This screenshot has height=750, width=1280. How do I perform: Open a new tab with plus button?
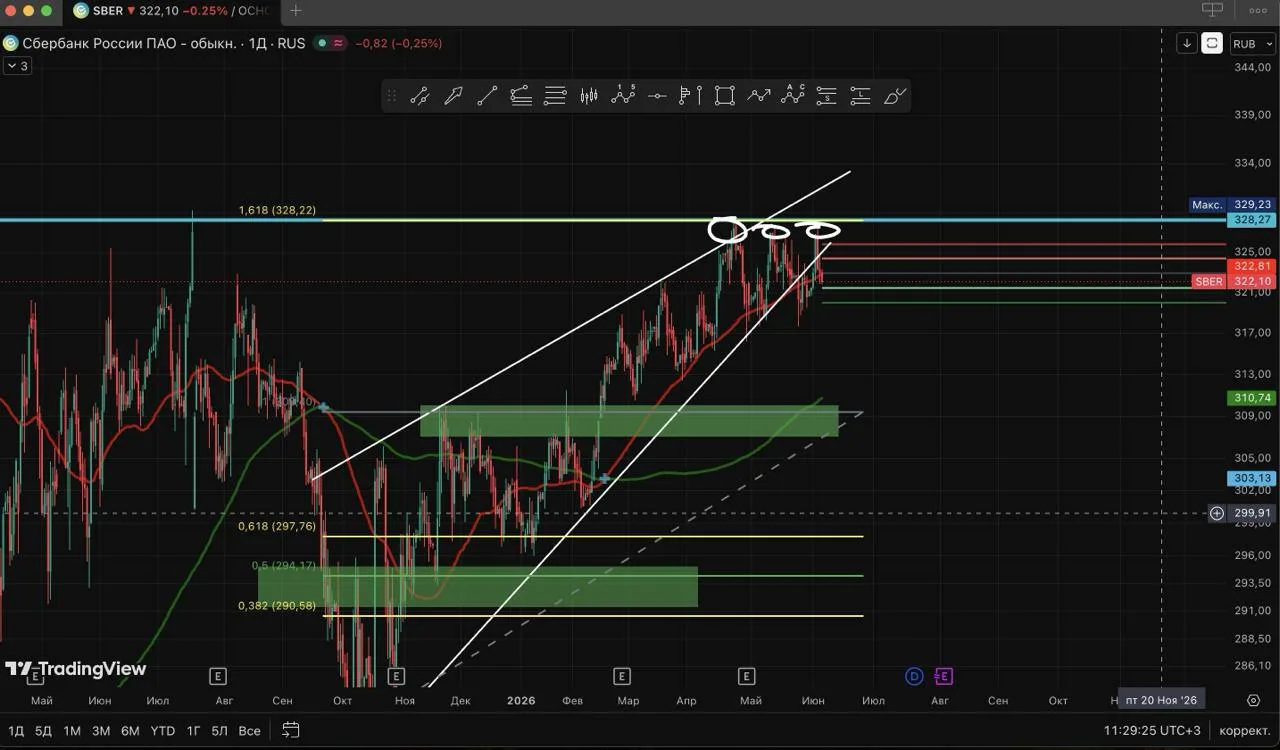pos(296,11)
